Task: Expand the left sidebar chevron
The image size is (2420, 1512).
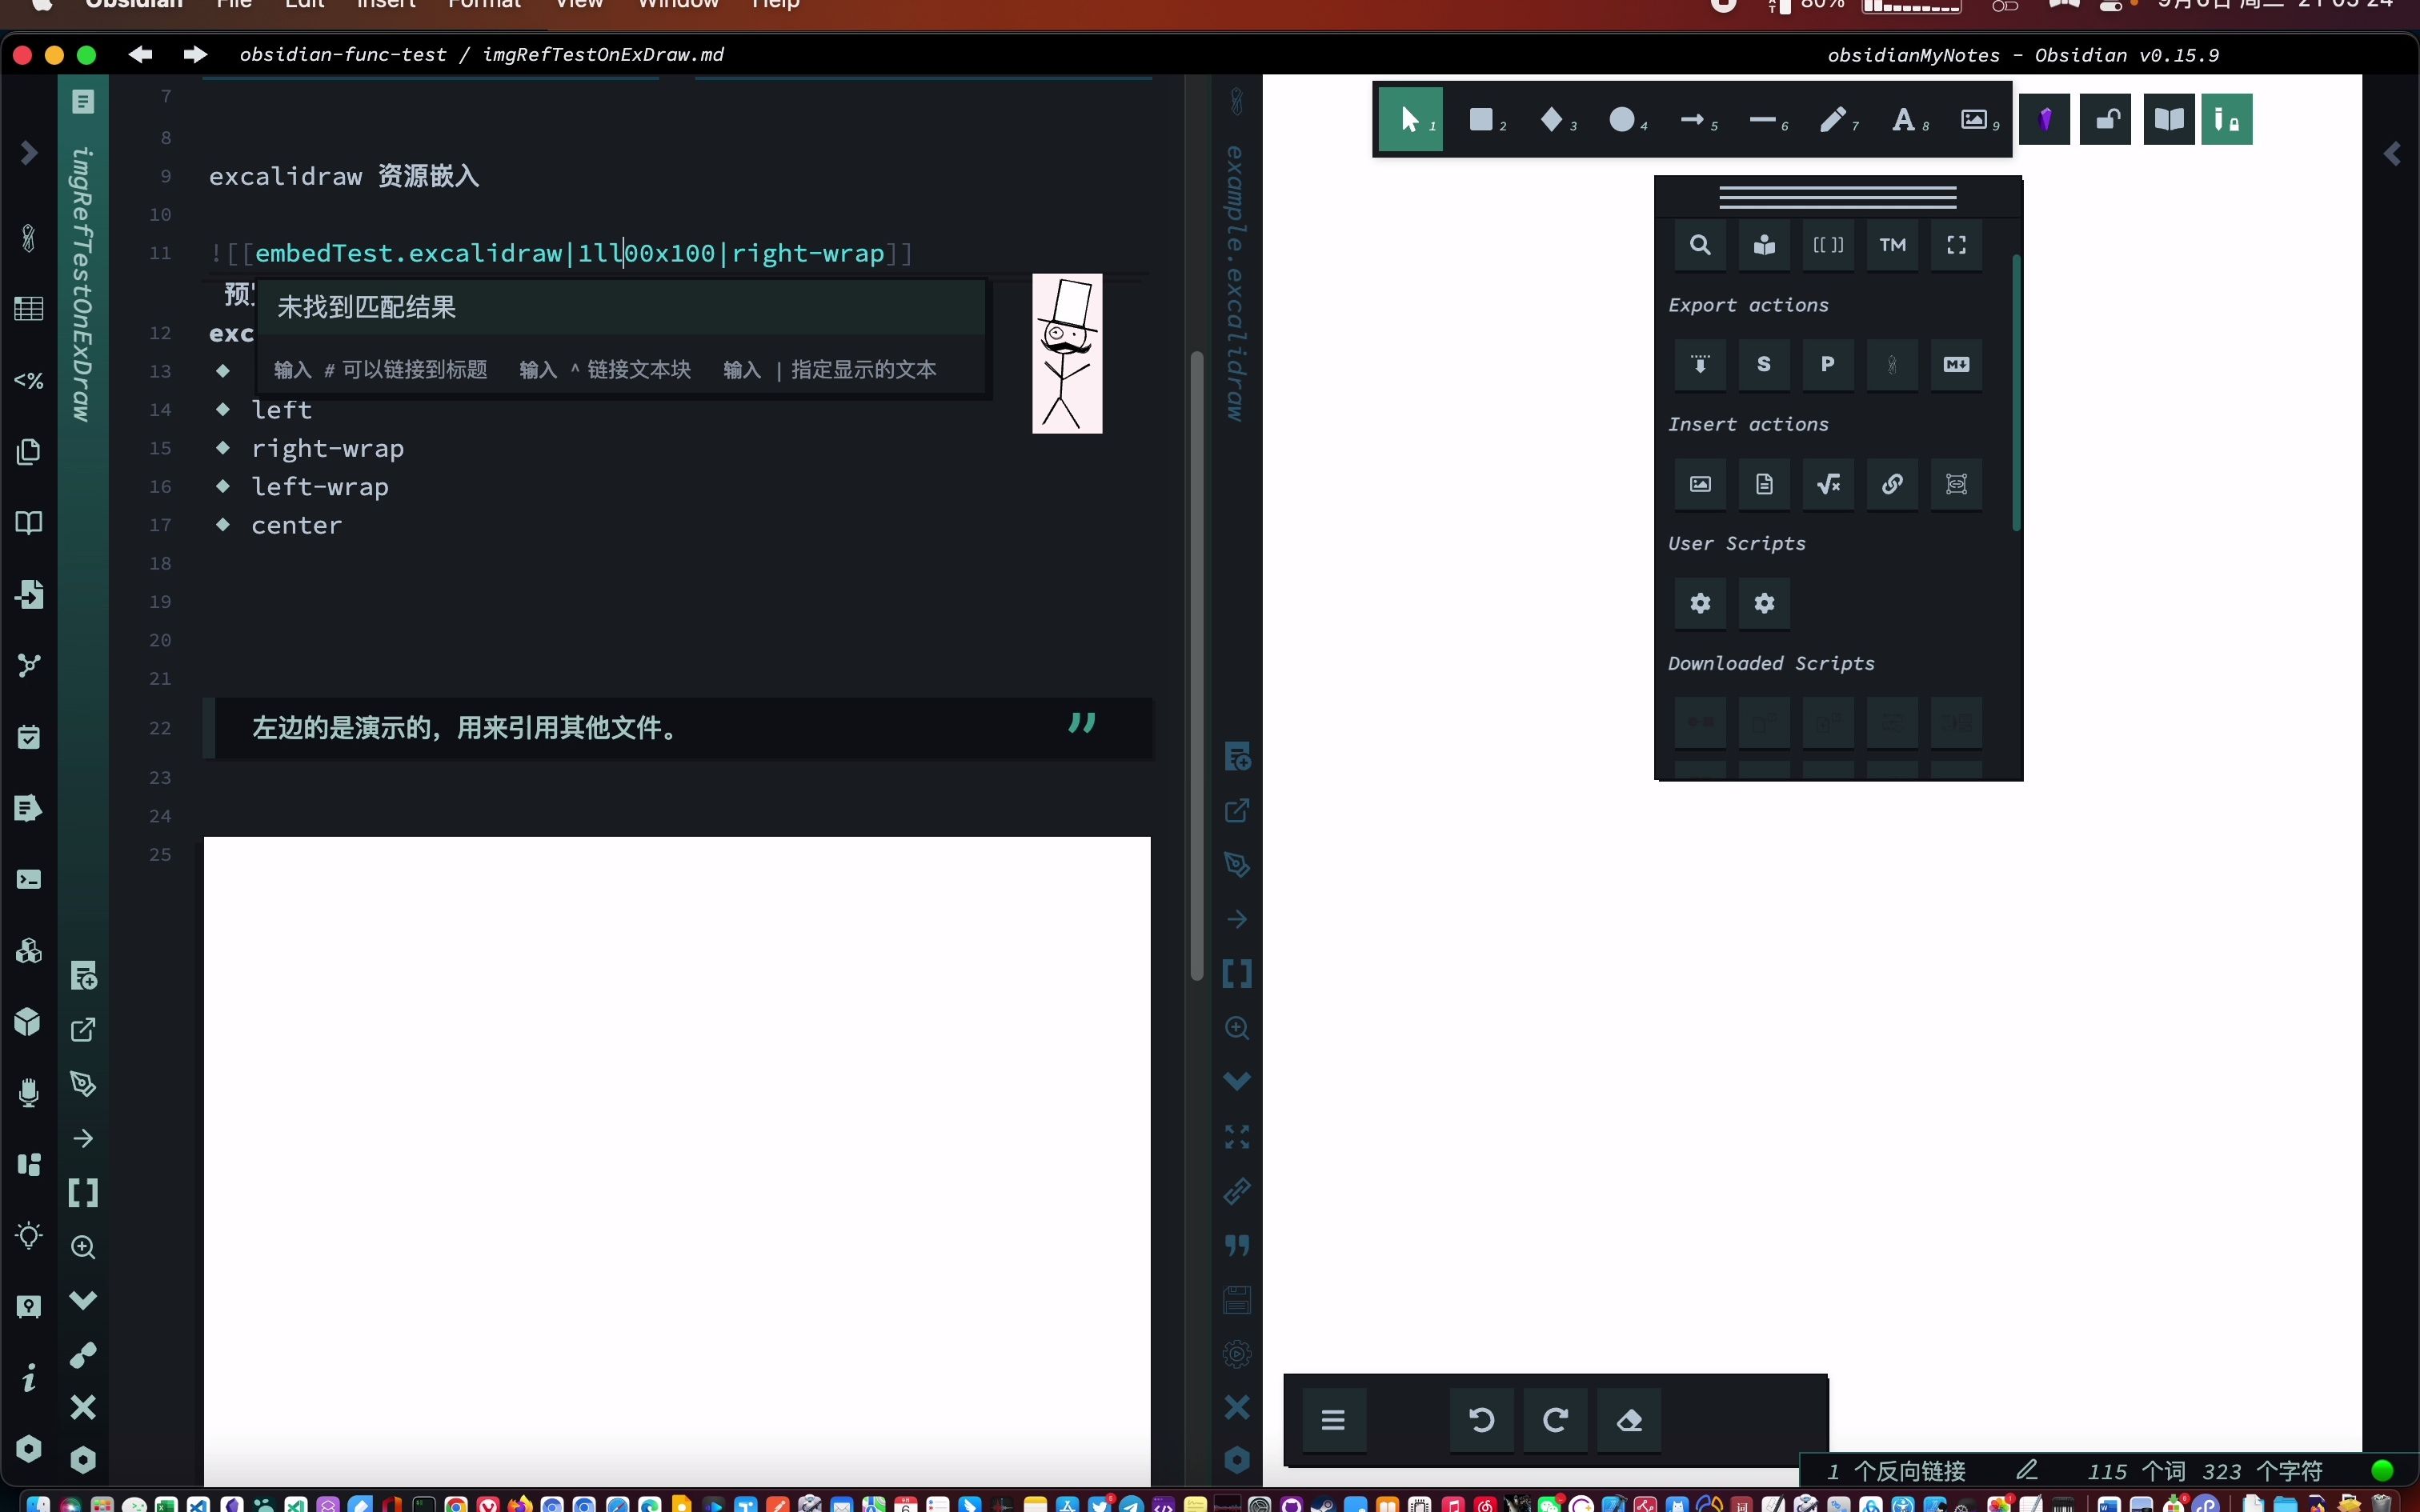Action: pos(29,153)
